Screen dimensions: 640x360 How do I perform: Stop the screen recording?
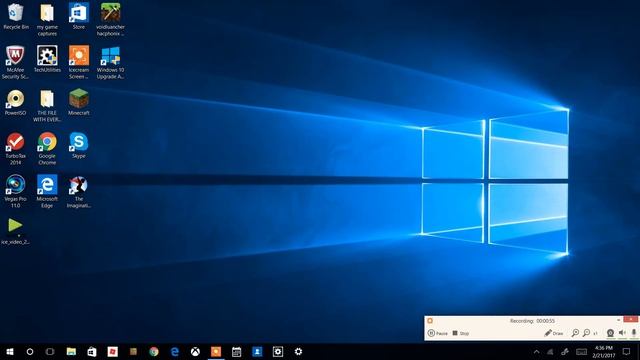(460, 333)
